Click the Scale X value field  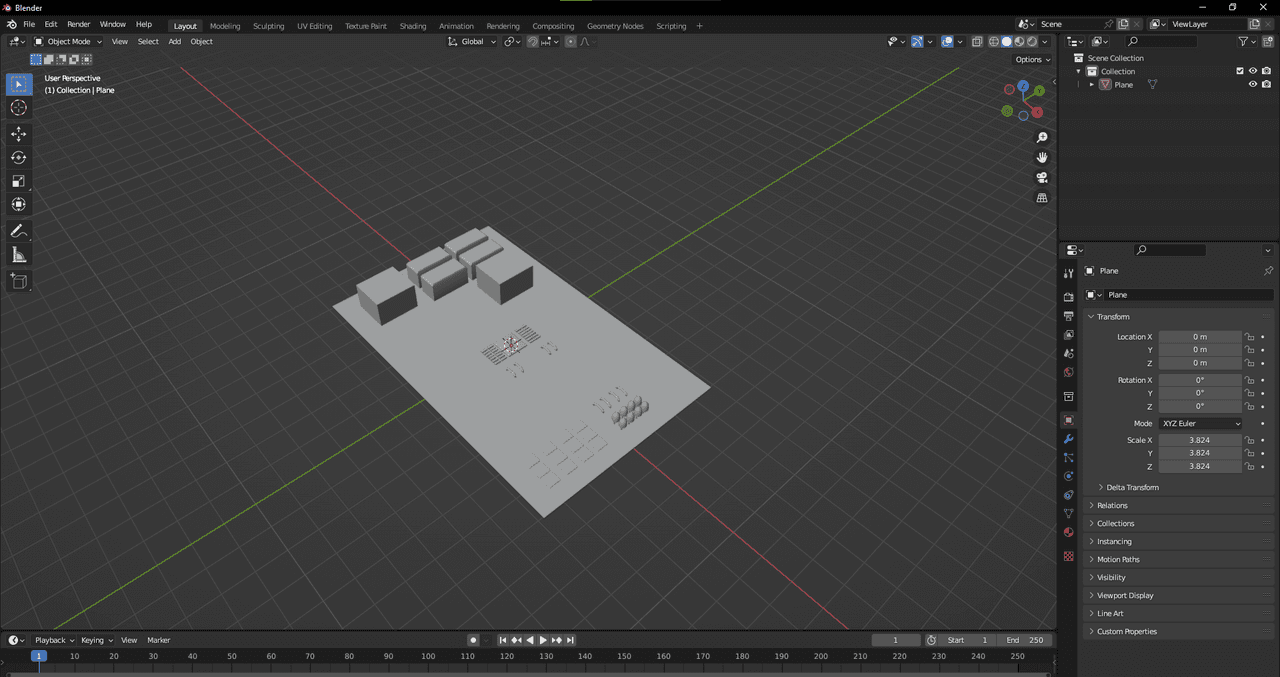1199,440
